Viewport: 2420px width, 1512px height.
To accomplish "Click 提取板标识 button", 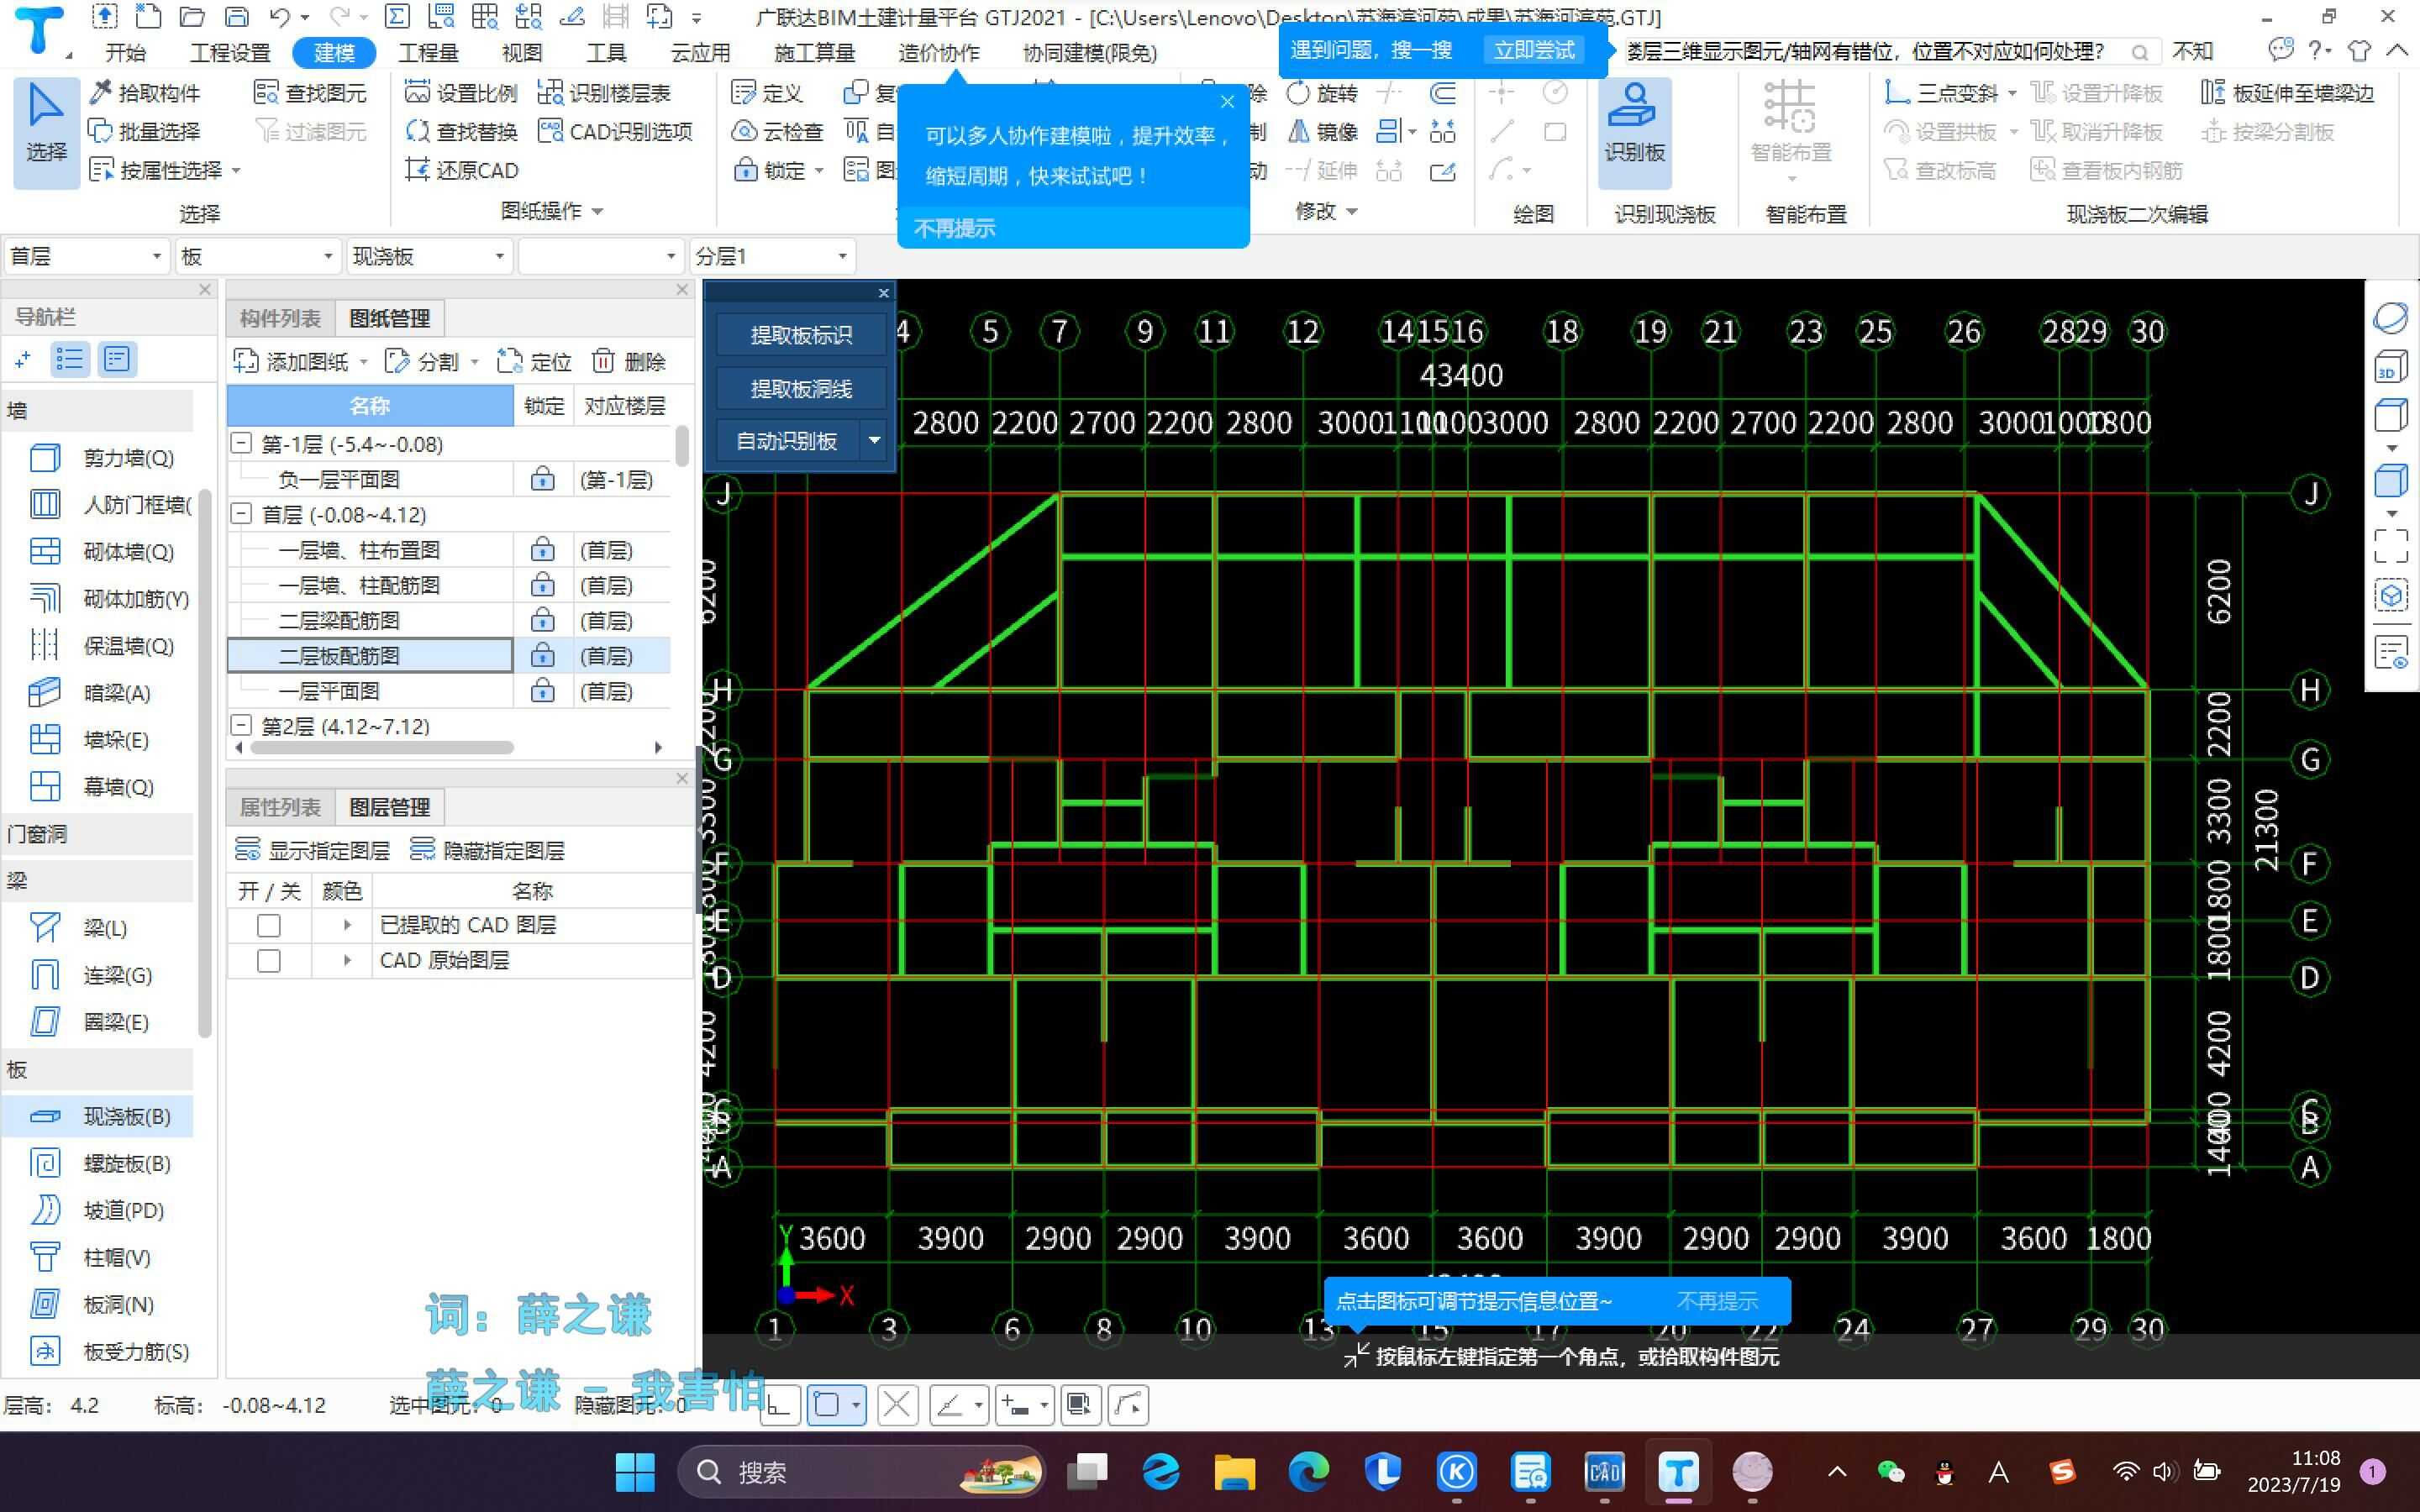I will [801, 335].
